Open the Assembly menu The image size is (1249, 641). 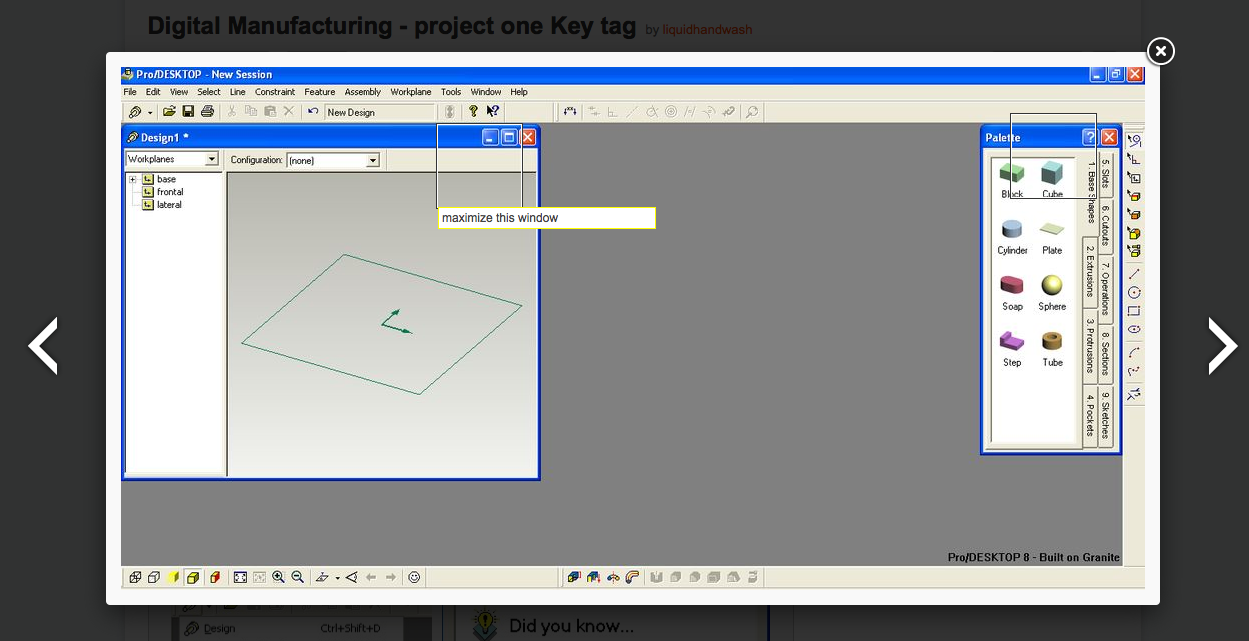click(x=362, y=91)
